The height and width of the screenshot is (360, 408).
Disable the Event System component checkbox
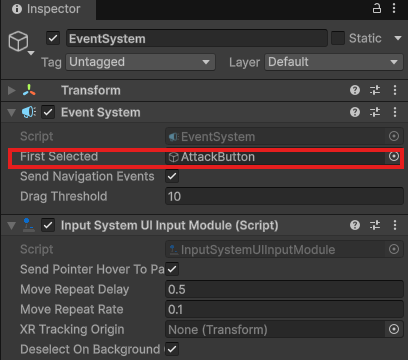(48, 112)
